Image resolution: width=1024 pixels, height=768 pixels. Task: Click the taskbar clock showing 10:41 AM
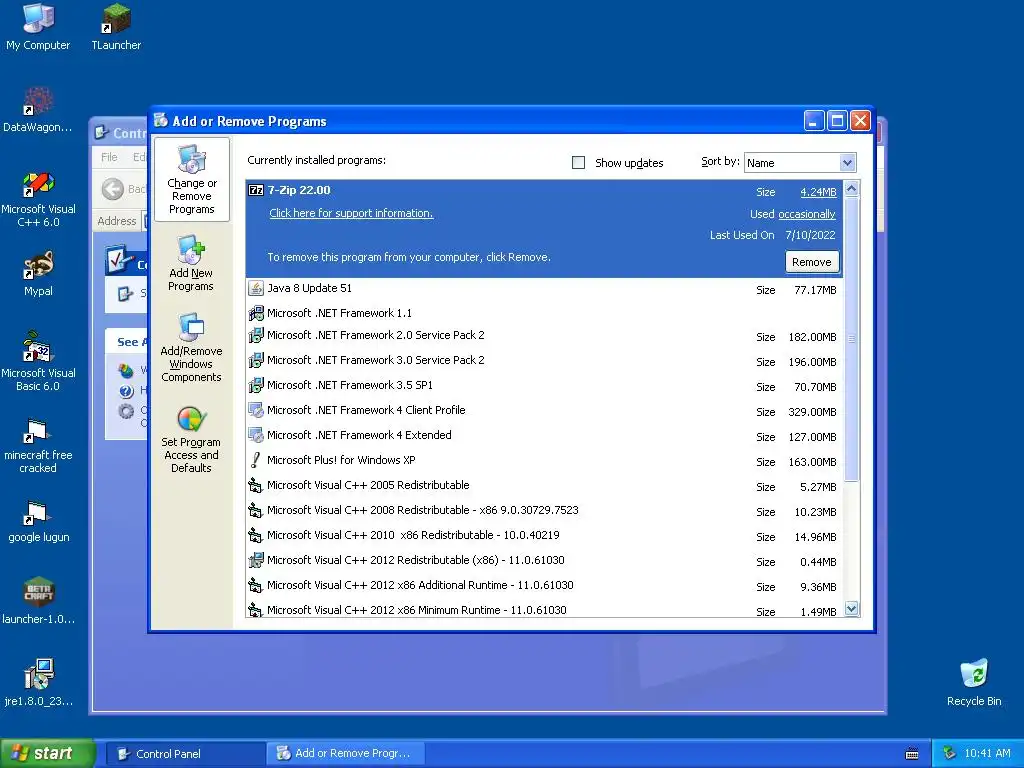tap(987, 753)
